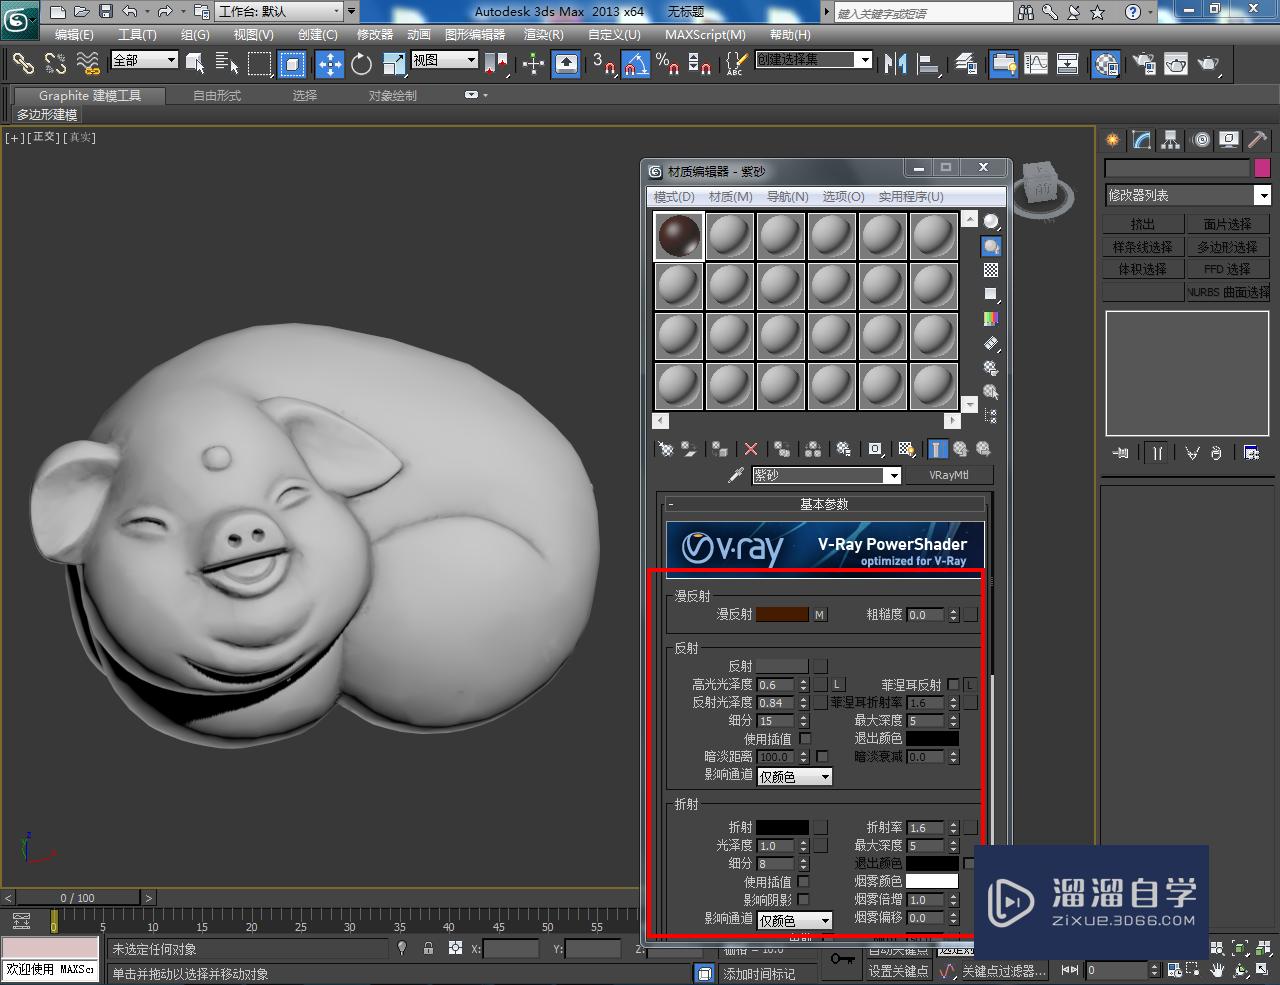Activate the Select and Move tool

[329, 64]
